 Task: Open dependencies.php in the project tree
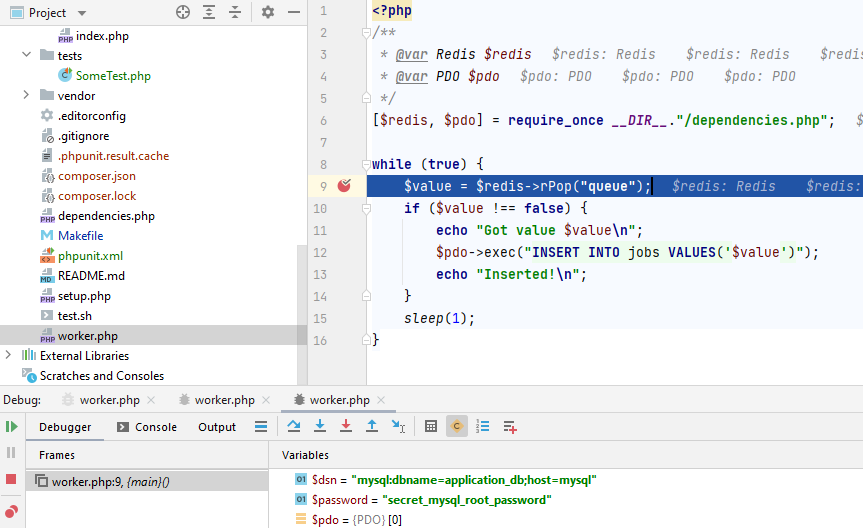(x=106, y=216)
